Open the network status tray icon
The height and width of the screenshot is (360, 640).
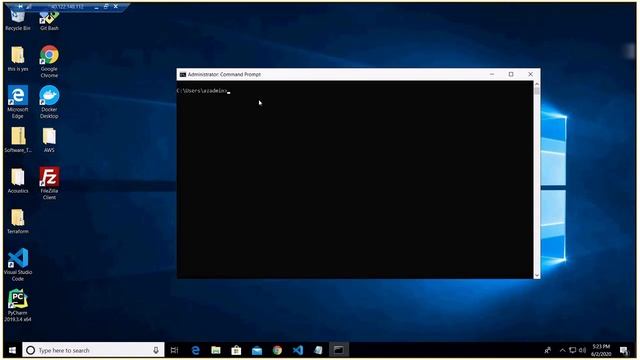pos(573,350)
